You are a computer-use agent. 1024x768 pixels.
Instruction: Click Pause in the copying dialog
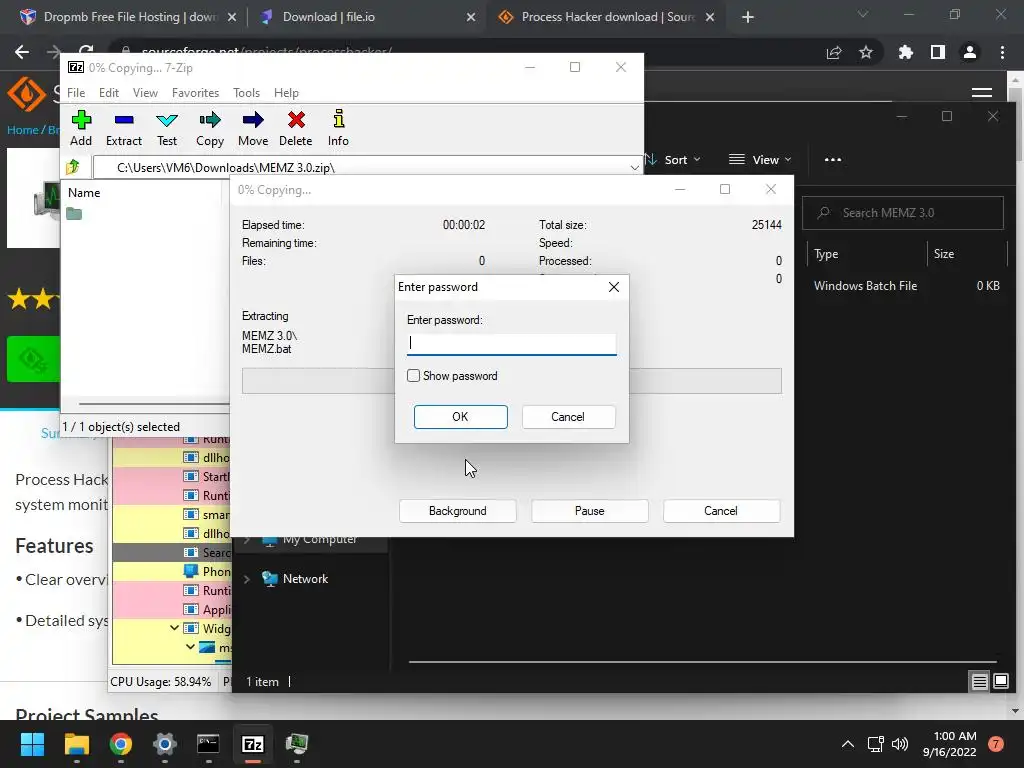point(589,511)
